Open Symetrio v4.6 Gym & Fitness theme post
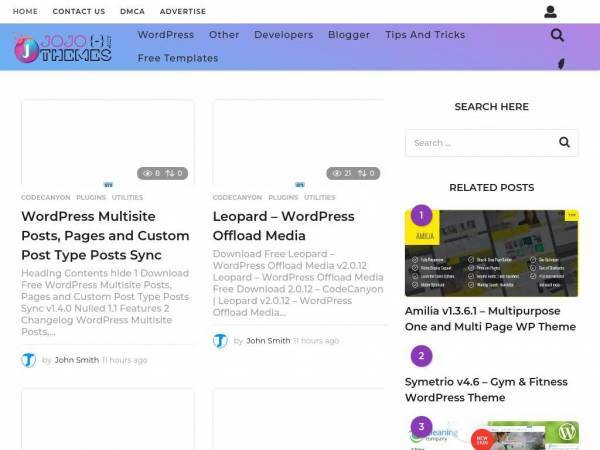The height and width of the screenshot is (450, 600). point(486,390)
